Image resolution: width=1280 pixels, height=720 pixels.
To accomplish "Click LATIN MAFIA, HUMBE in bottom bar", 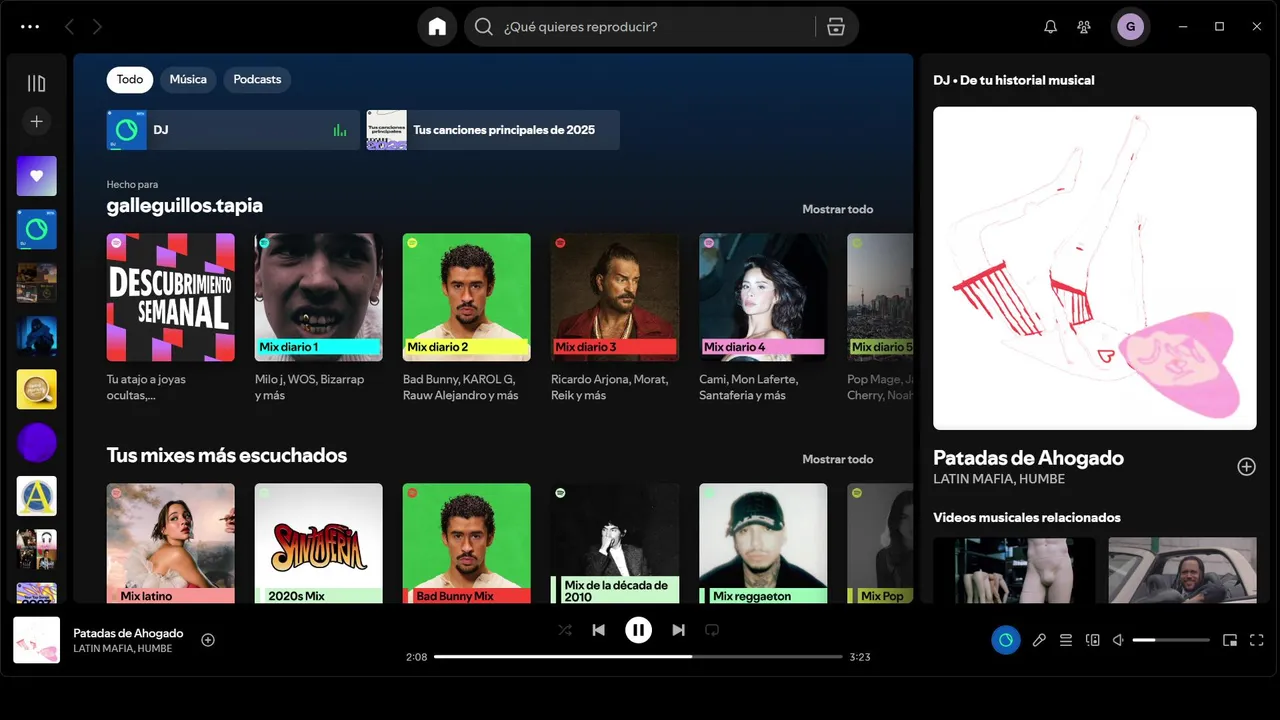I will coord(123,649).
